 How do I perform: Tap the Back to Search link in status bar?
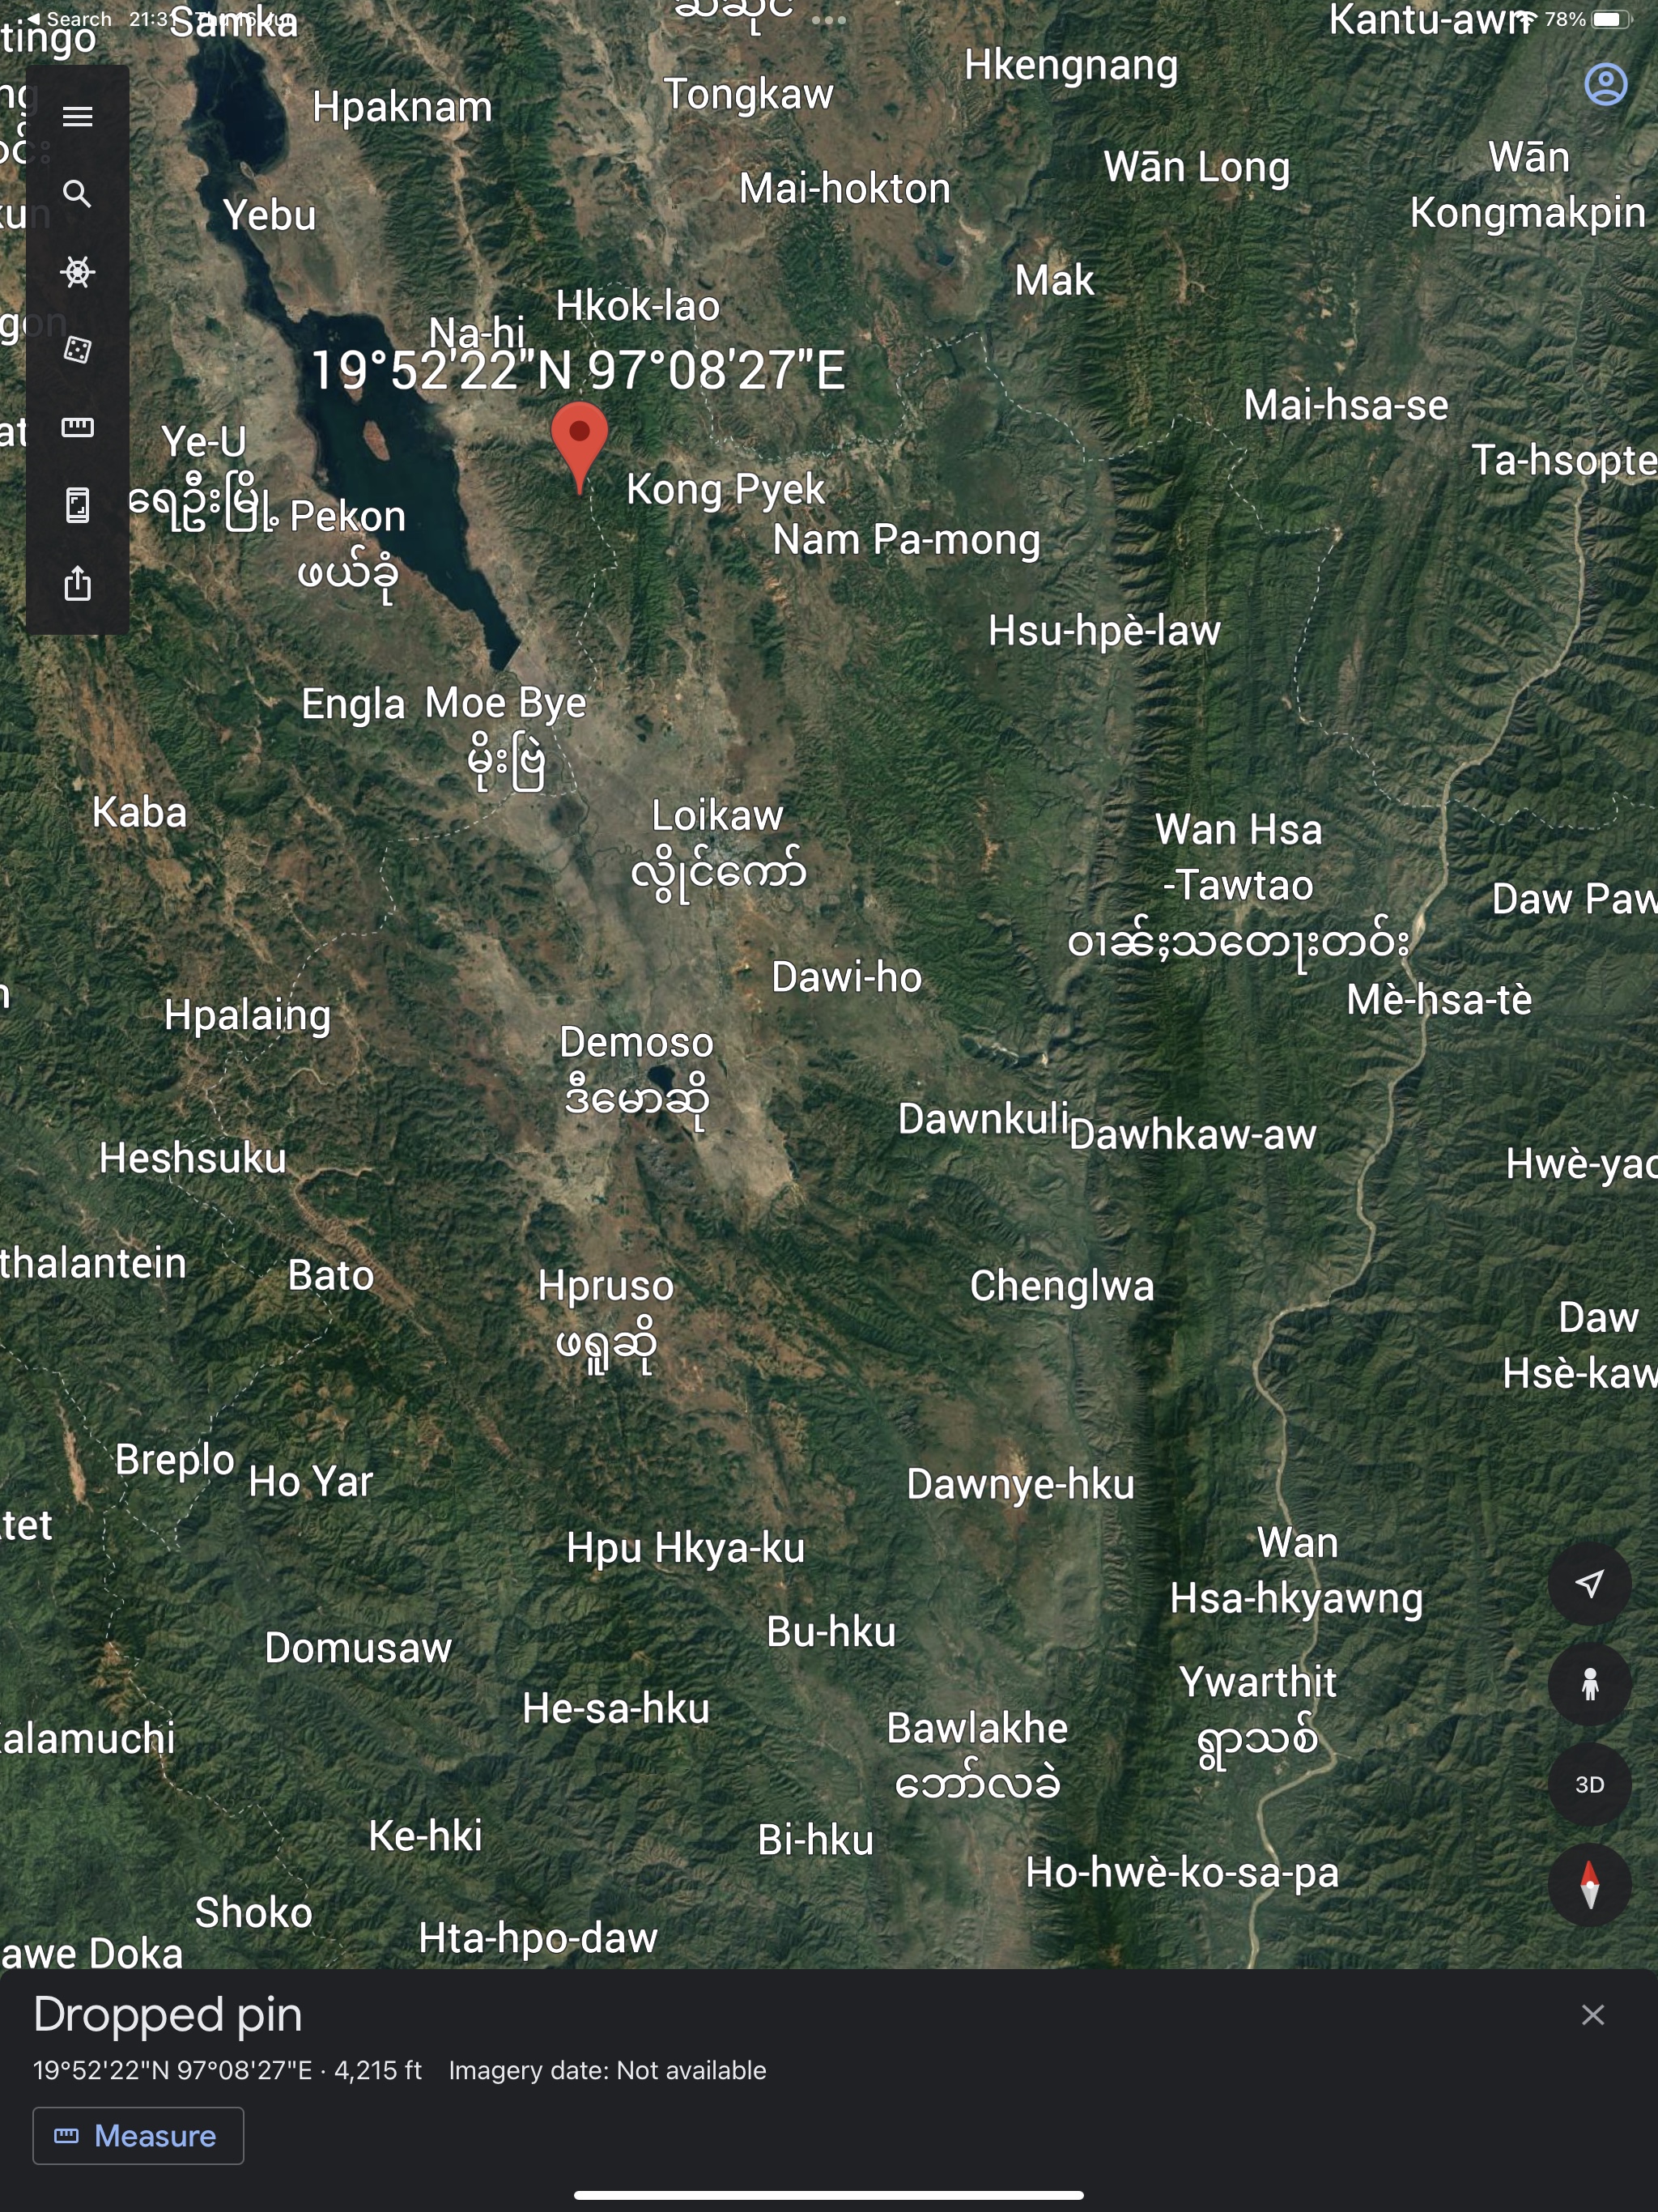tap(69, 19)
